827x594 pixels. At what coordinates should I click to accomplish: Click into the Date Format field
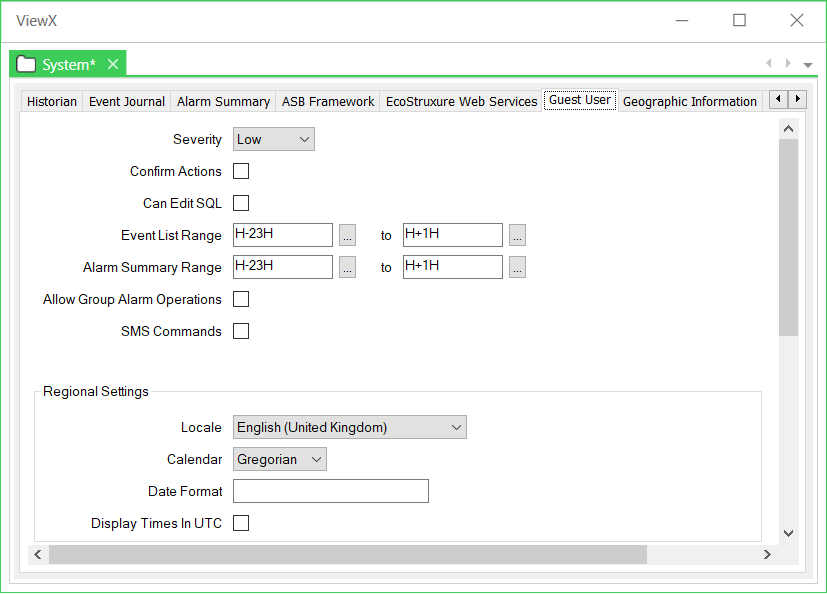330,492
